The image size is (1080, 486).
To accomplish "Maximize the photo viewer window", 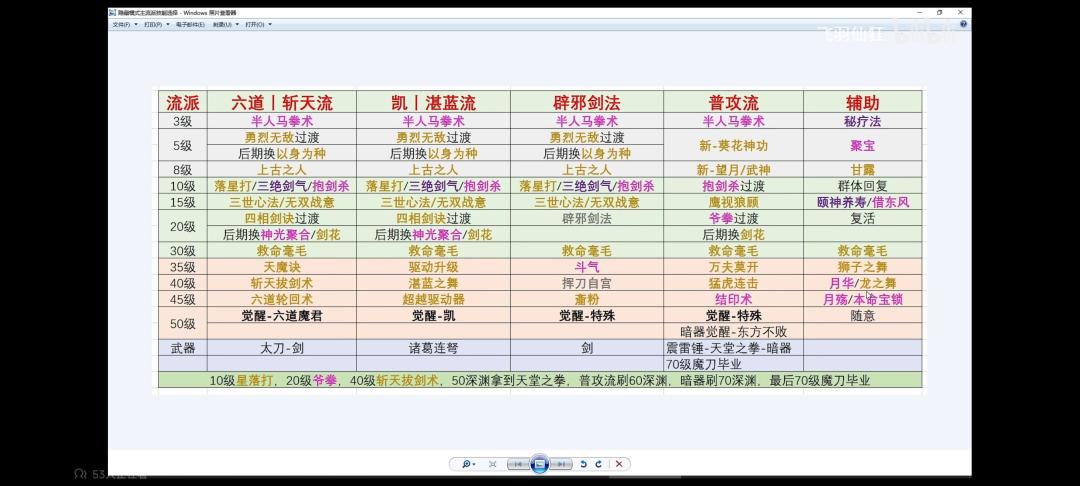I will 939,12.
